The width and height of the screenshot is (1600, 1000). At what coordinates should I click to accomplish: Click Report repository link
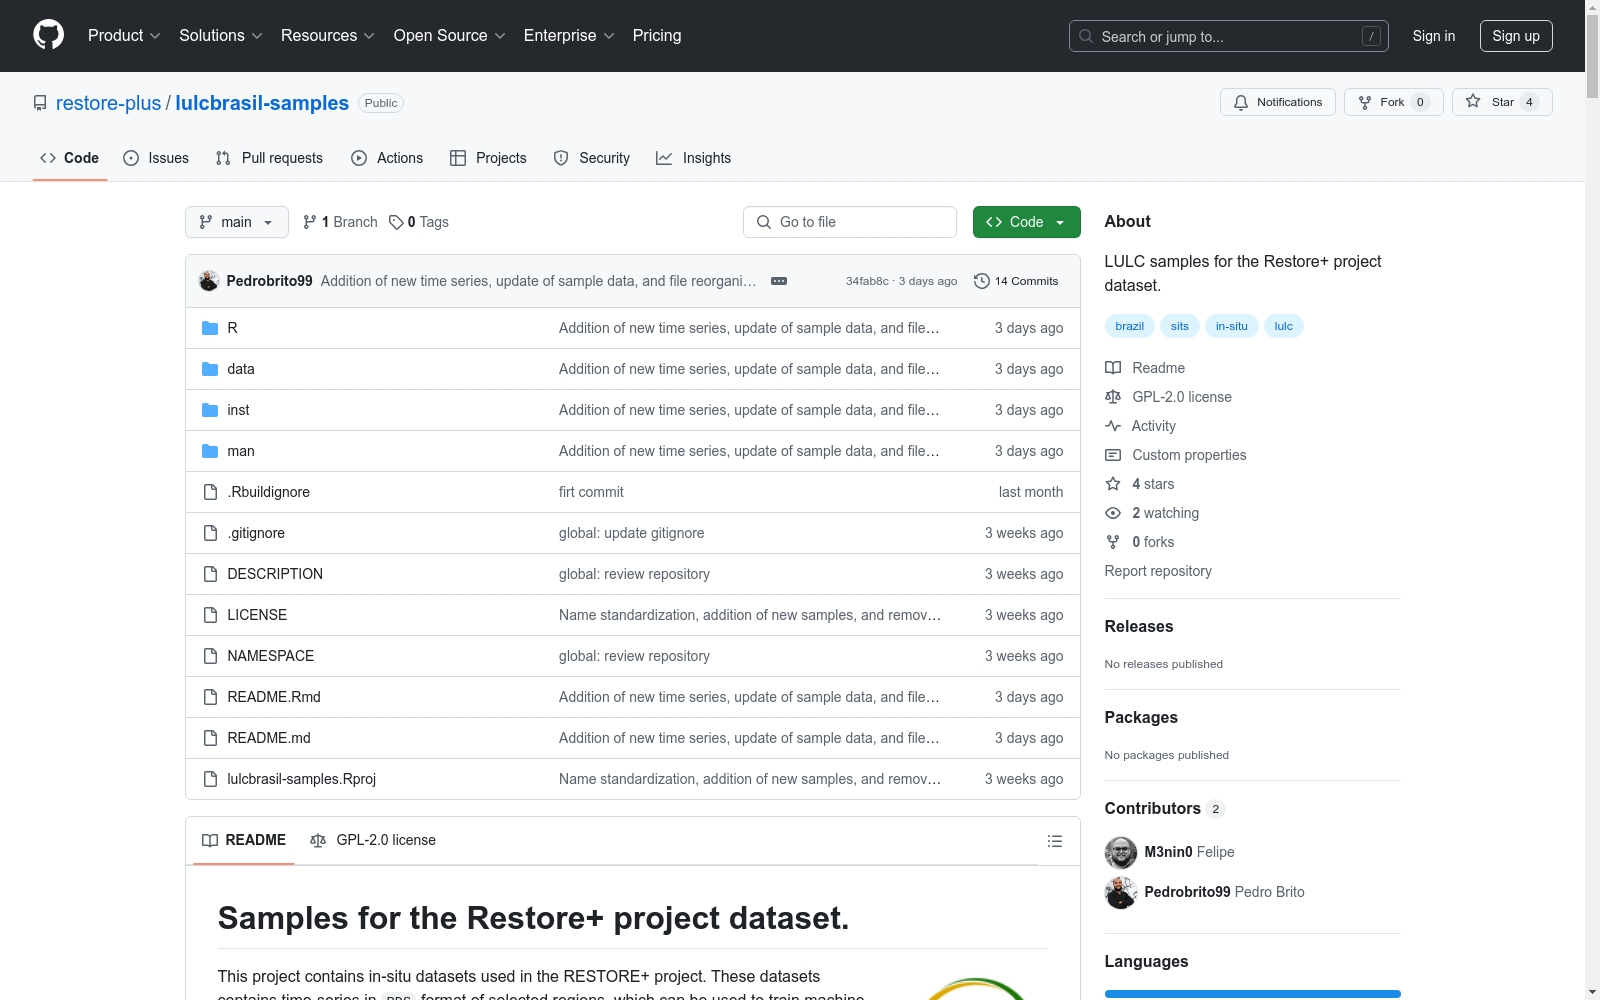(x=1158, y=571)
